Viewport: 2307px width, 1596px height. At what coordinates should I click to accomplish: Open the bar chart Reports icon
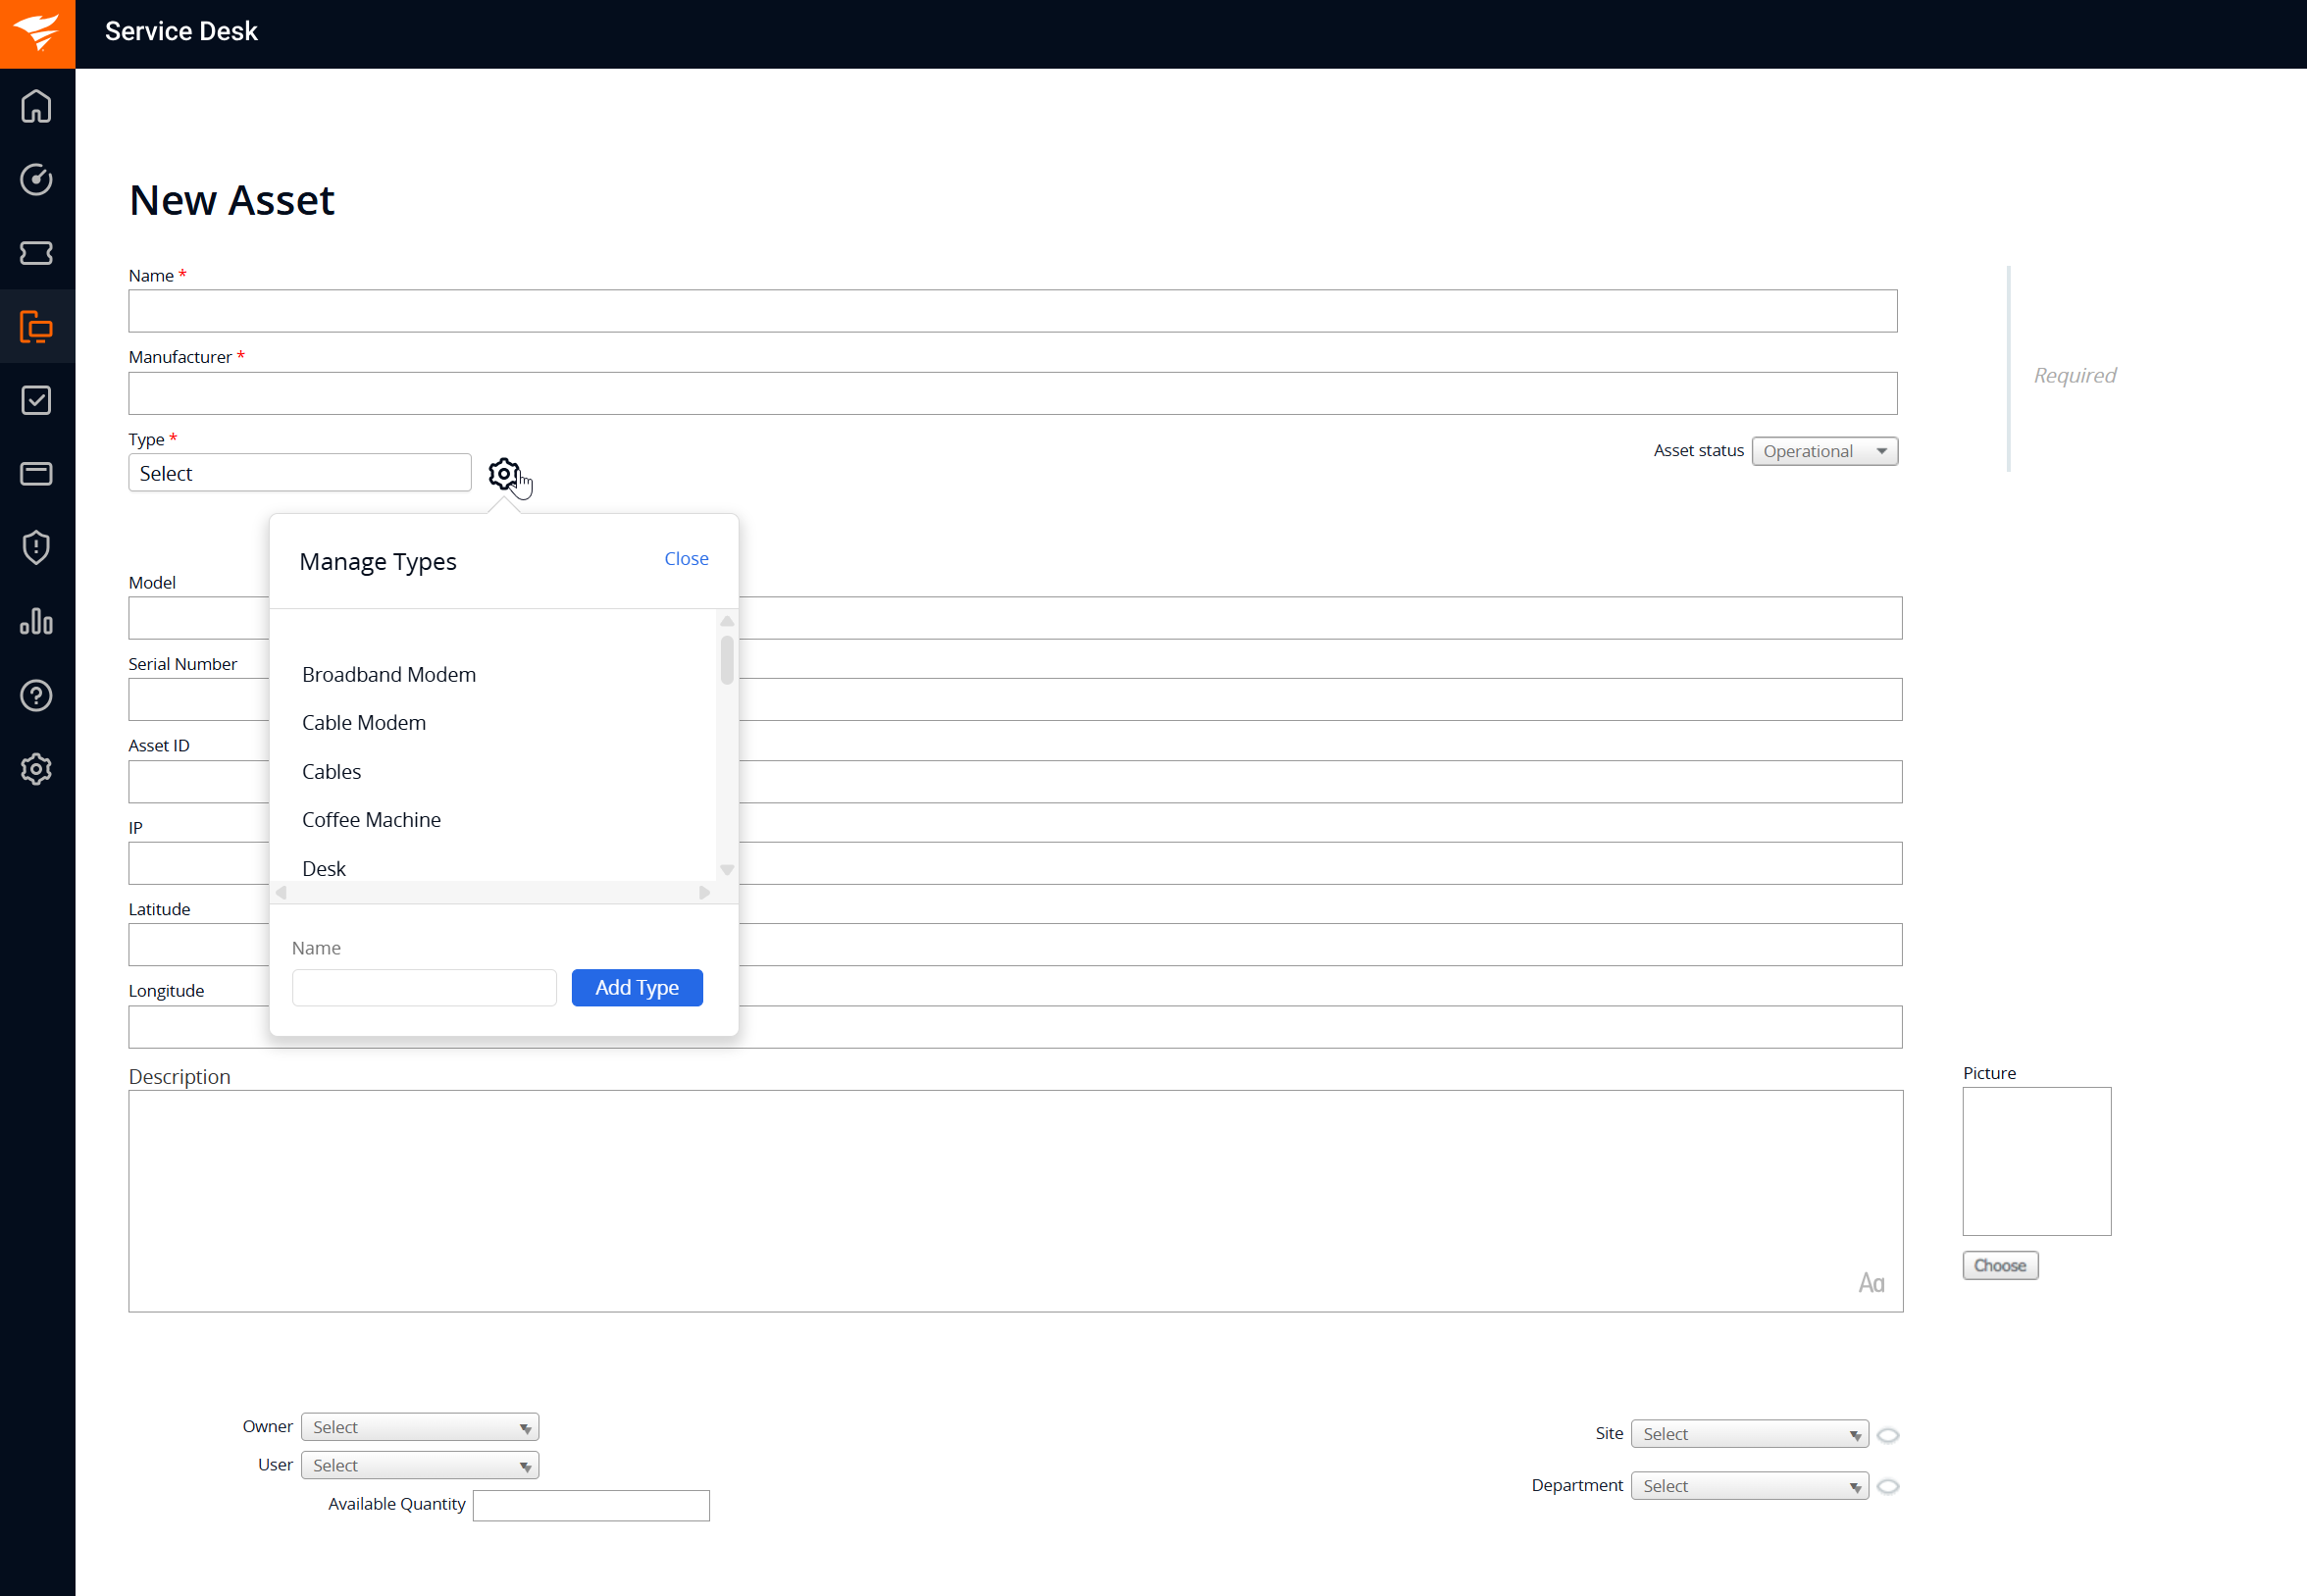pyautogui.click(x=36, y=621)
